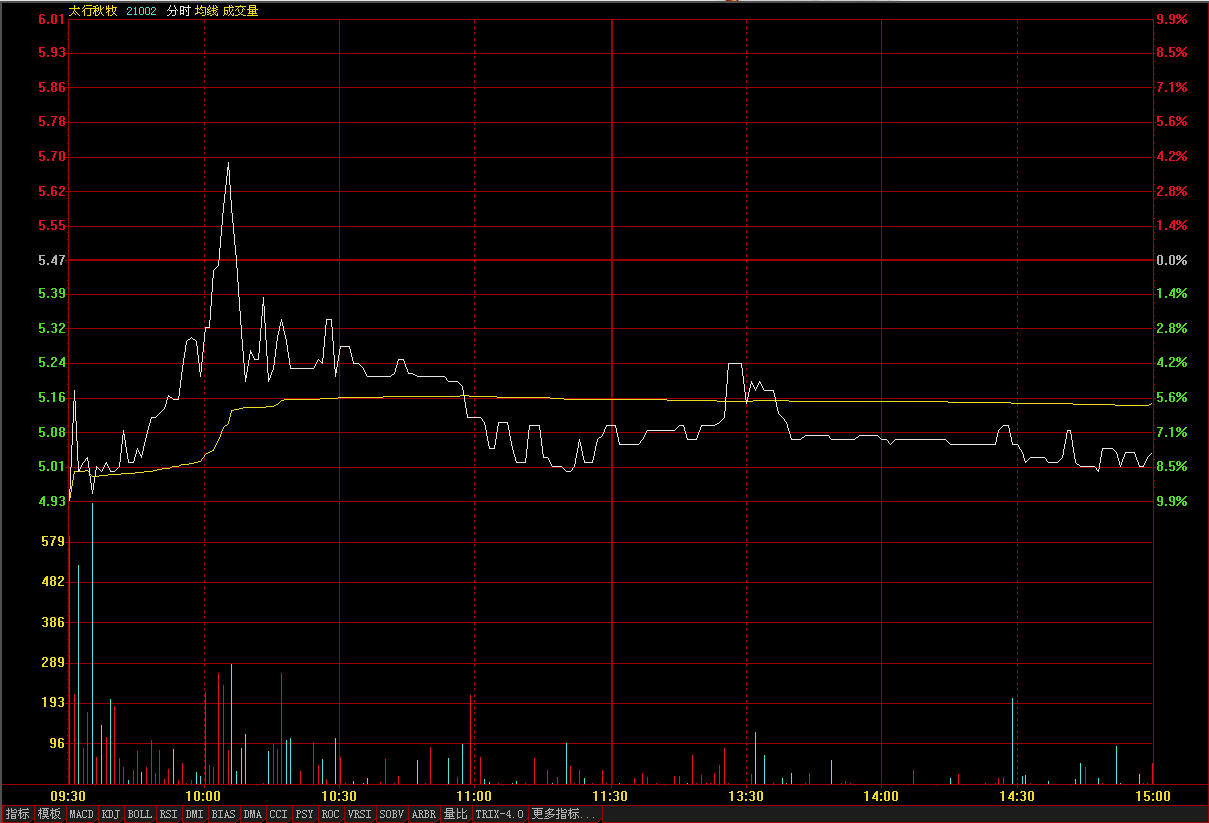
Task: Select the KDJ indicator tab
Action: click(111, 815)
